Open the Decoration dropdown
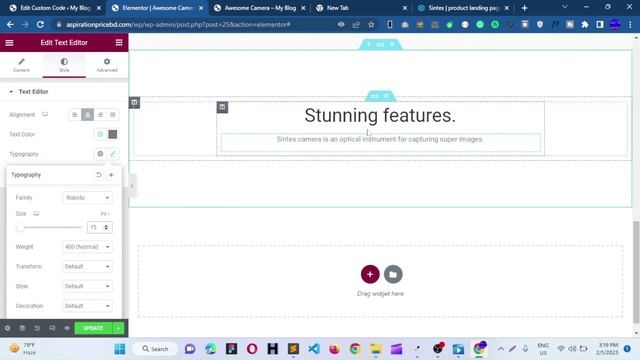640x360 pixels. coord(87,306)
